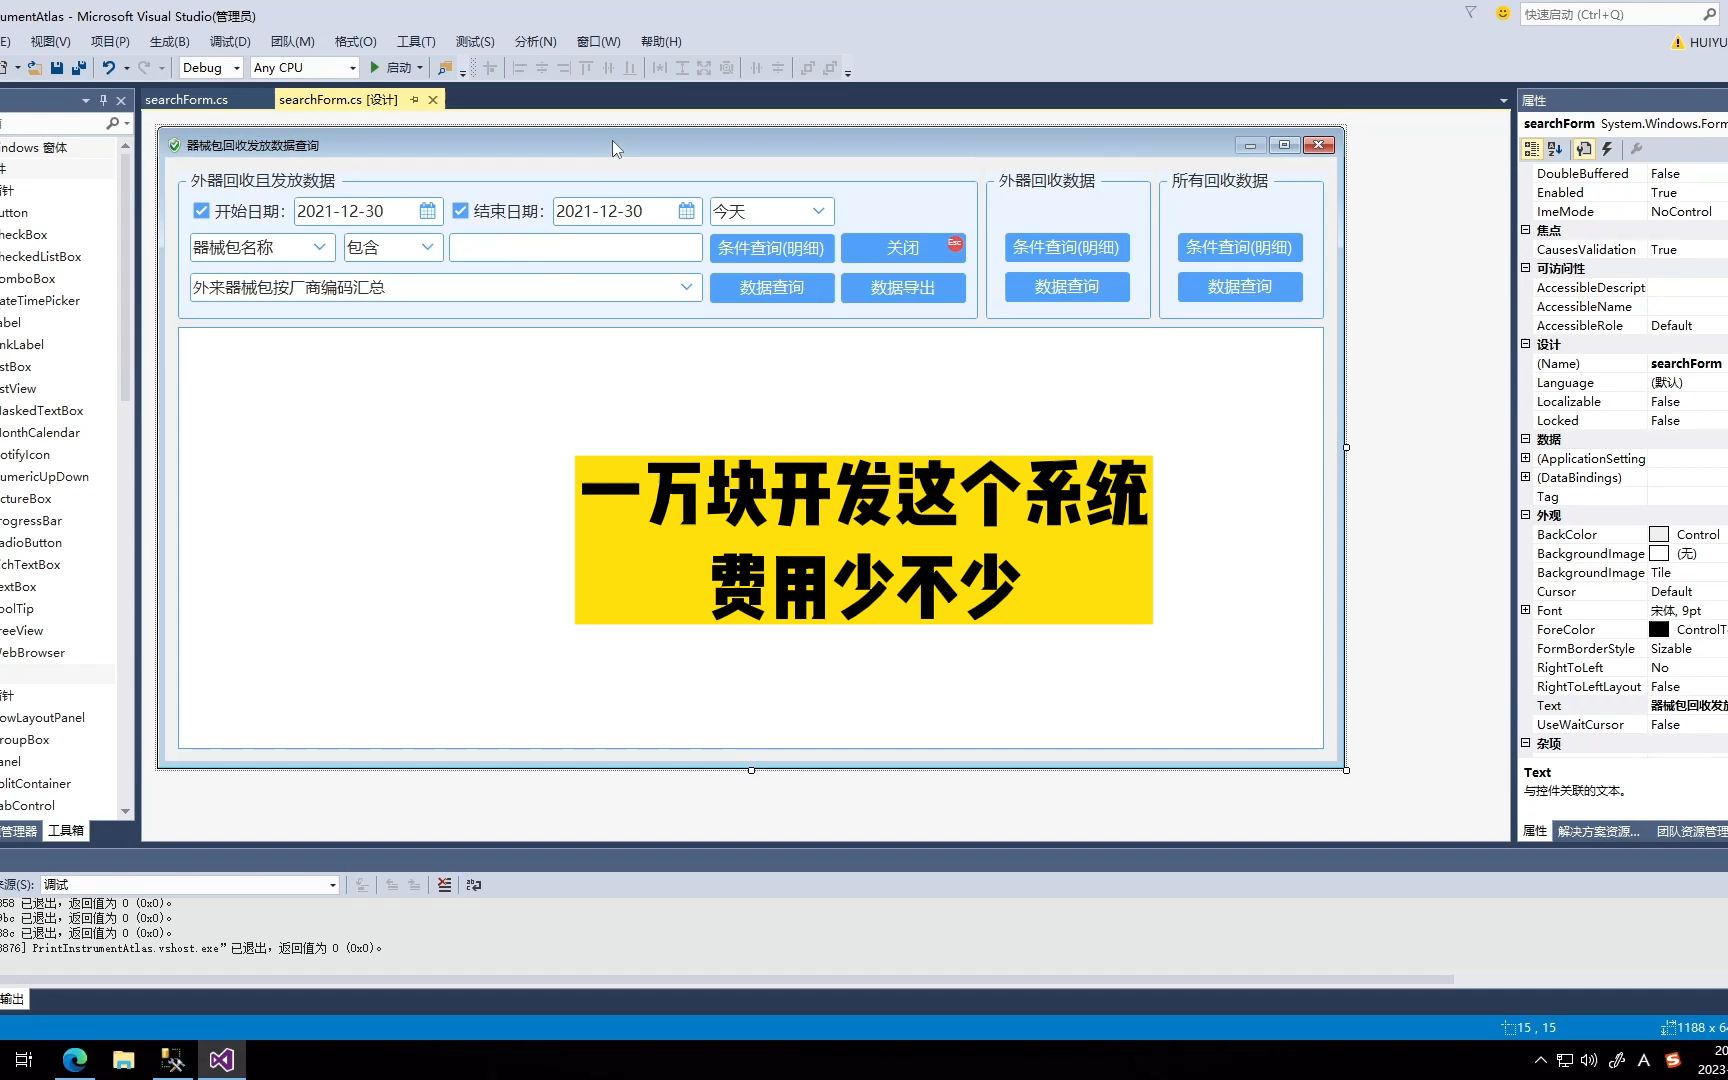Show the Events lightning bolt view
The width and height of the screenshot is (1728, 1080).
pyautogui.click(x=1607, y=149)
